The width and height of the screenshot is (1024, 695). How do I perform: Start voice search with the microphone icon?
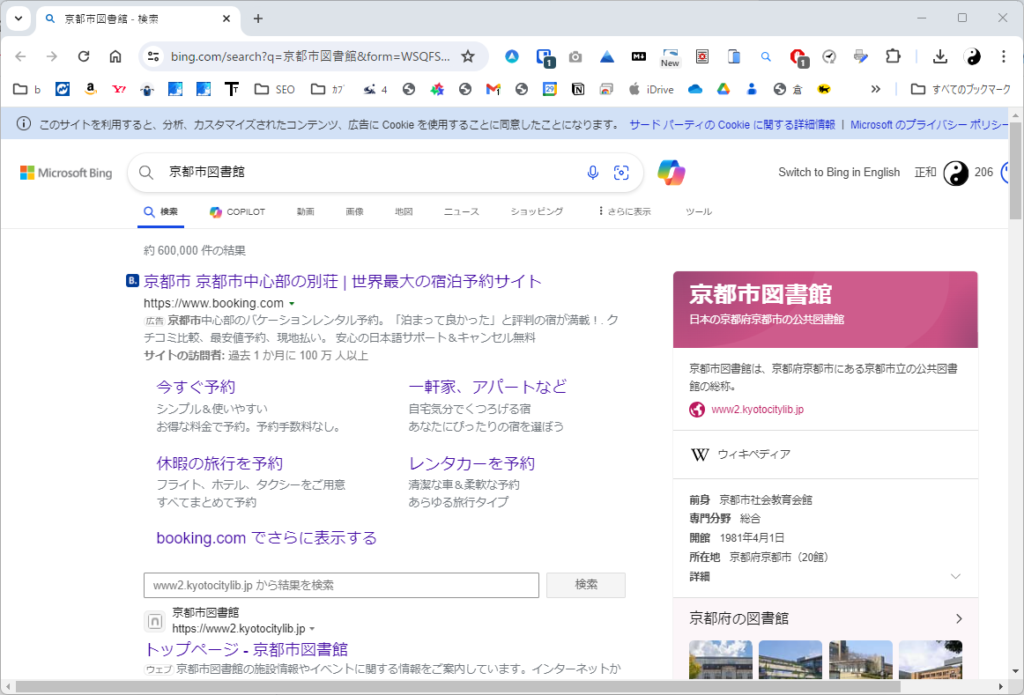click(592, 172)
